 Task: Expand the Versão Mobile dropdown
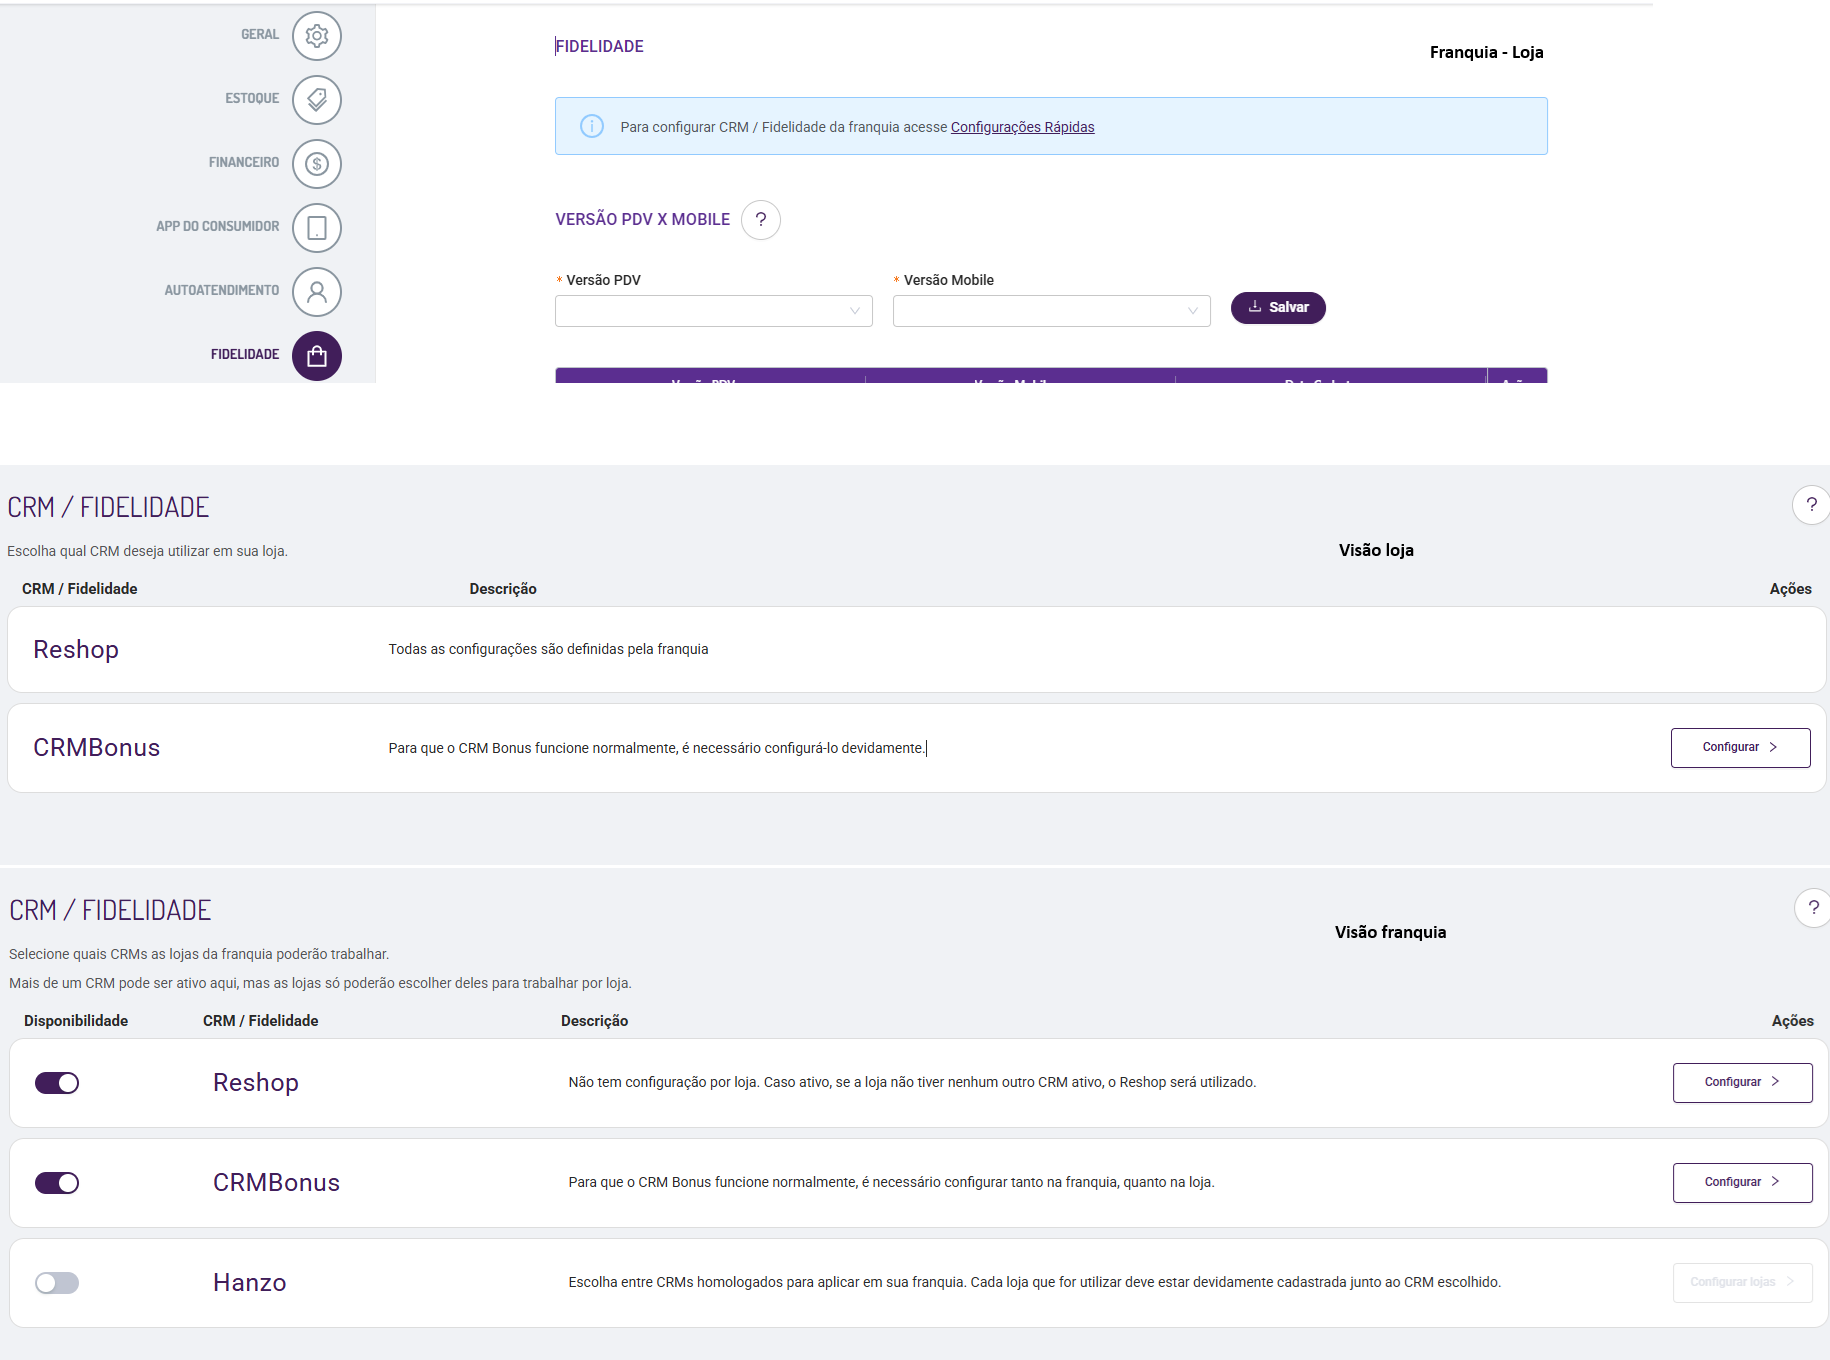(1052, 311)
